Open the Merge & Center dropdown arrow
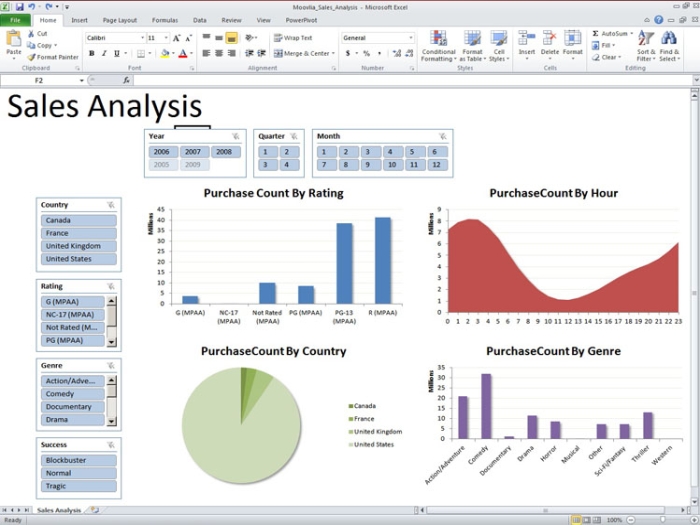700x525 pixels. point(333,54)
